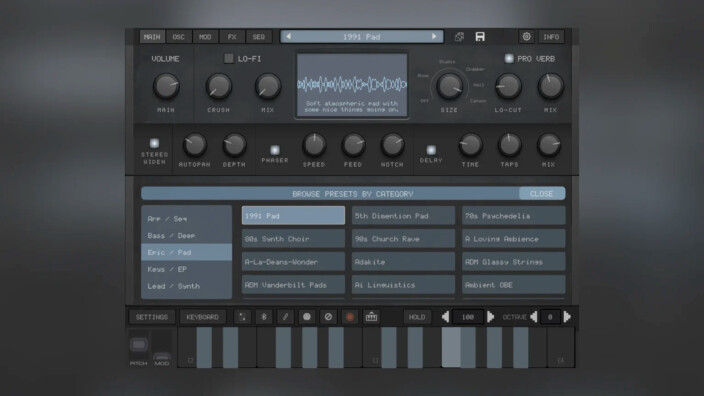Click the phaser SPEED knob
Image resolution: width=704 pixels, height=396 pixels.
pos(314,145)
